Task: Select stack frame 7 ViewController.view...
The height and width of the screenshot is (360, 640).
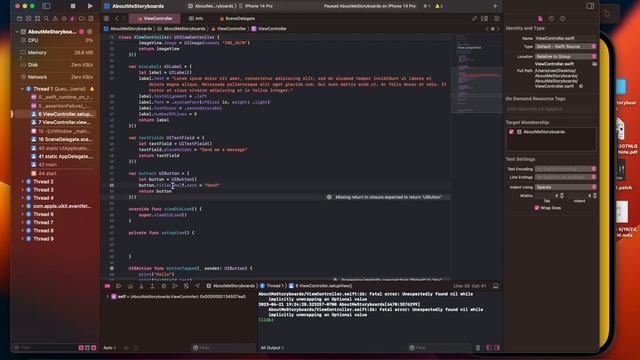Action: [x=62, y=122]
